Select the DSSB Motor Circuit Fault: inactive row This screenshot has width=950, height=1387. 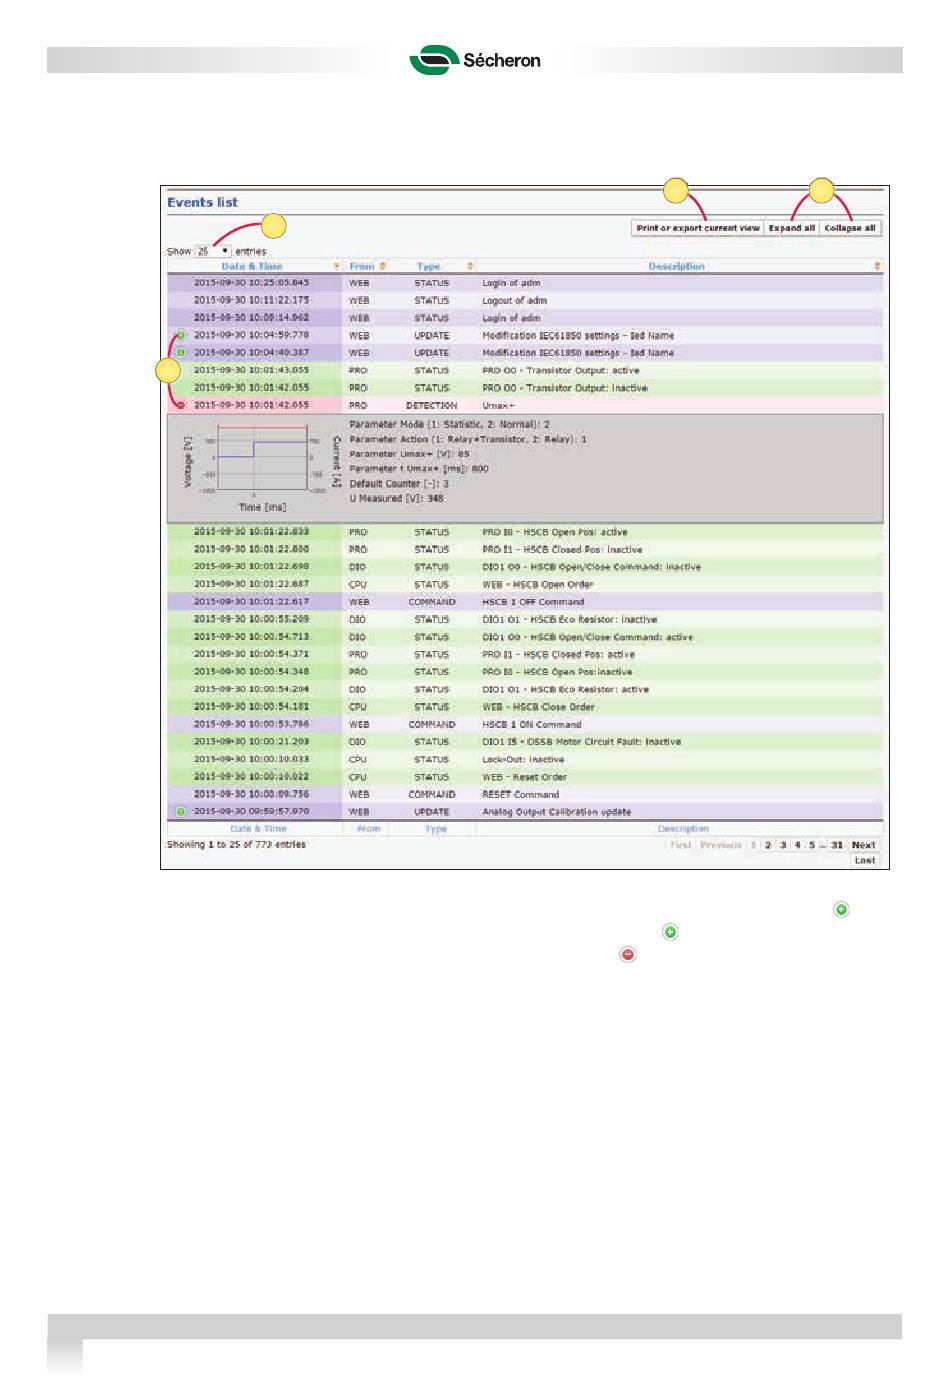click(x=525, y=742)
